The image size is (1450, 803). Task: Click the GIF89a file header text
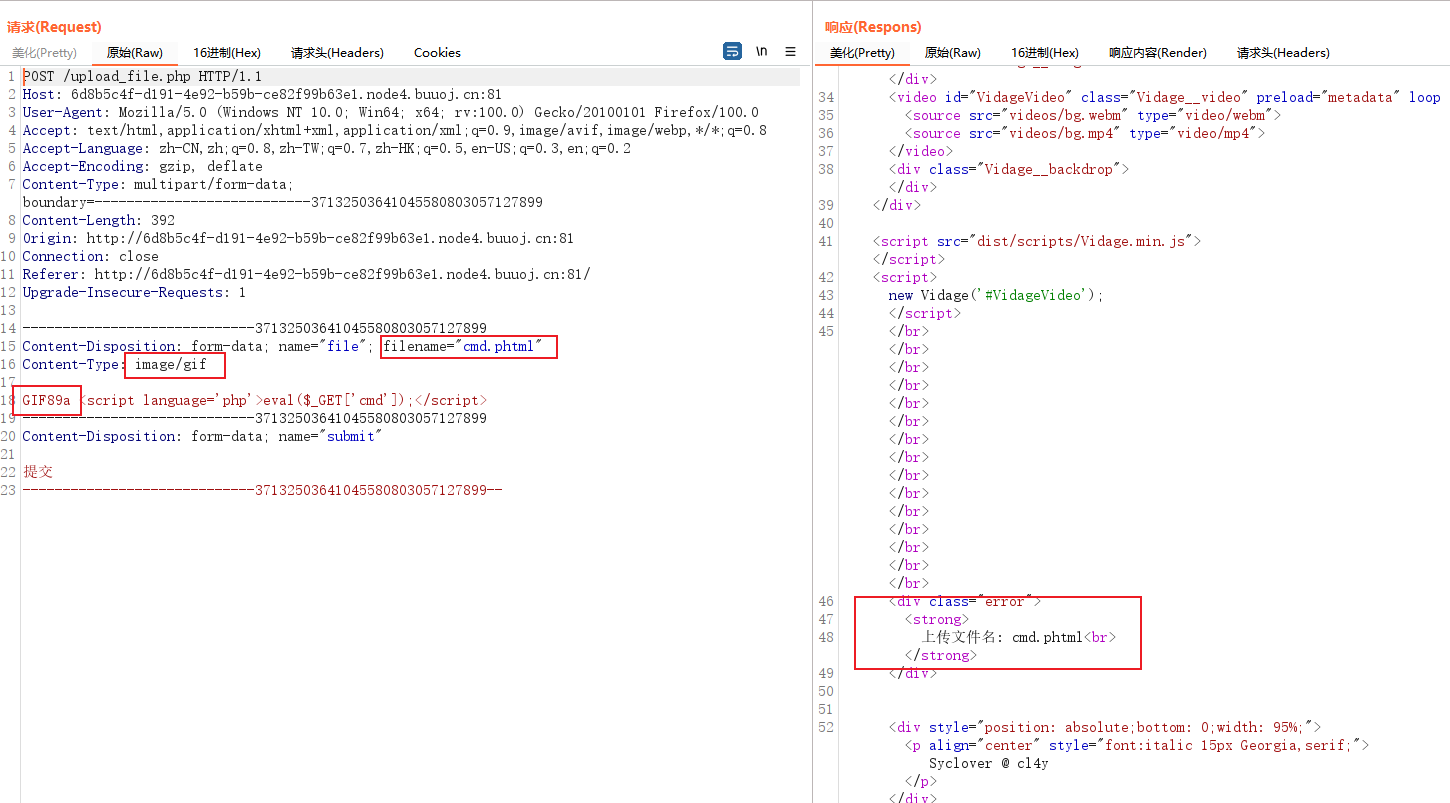point(46,401)
